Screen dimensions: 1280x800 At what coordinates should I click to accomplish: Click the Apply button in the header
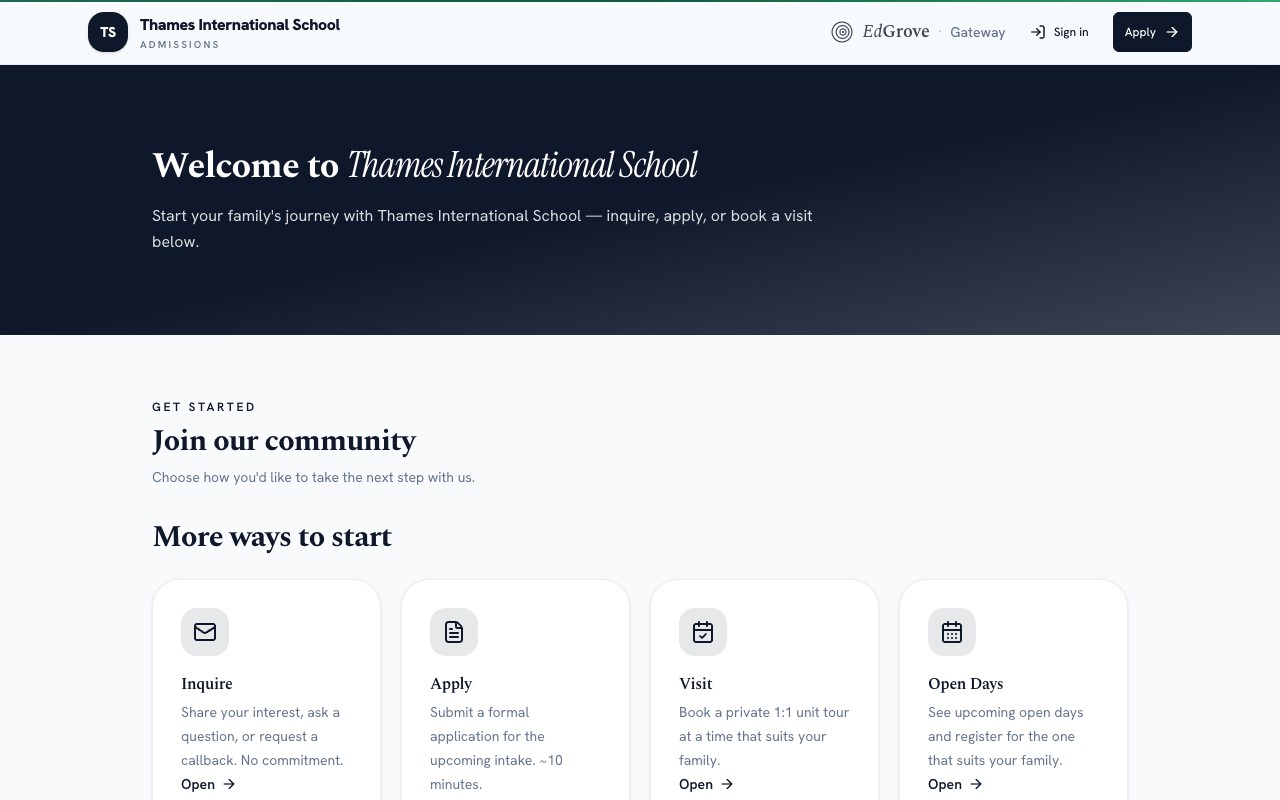pyautogui.click(x=1152, y=32)
